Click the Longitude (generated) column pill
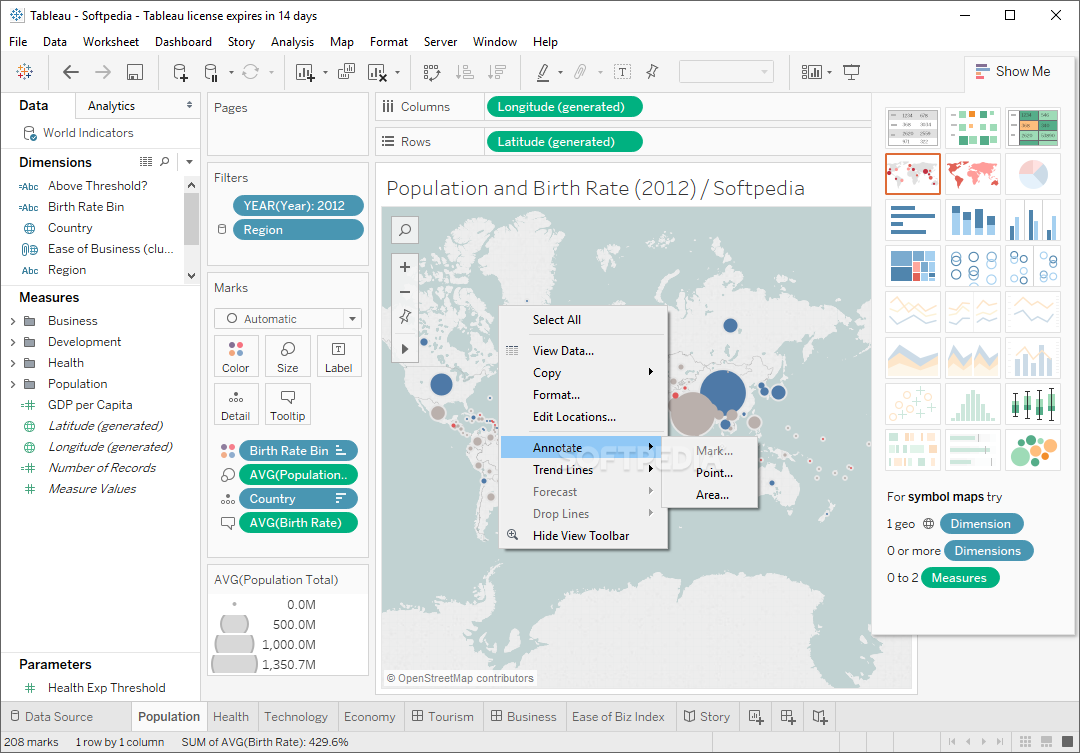This screenshot has width=1080, height=753. point(564,107)
